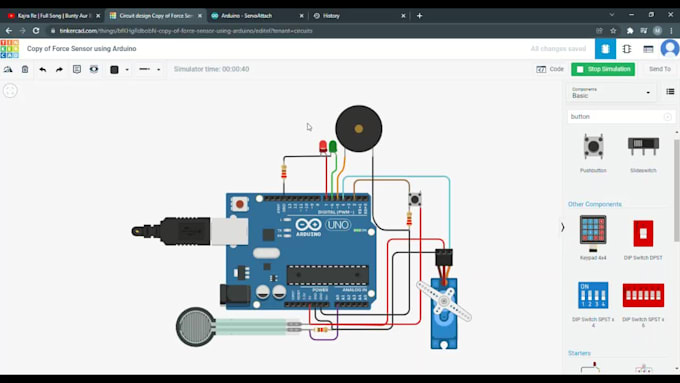680x383 pixels.
Task: Click the servo motor in circuit
Action: pyautogui.click(x=444, y=313)
